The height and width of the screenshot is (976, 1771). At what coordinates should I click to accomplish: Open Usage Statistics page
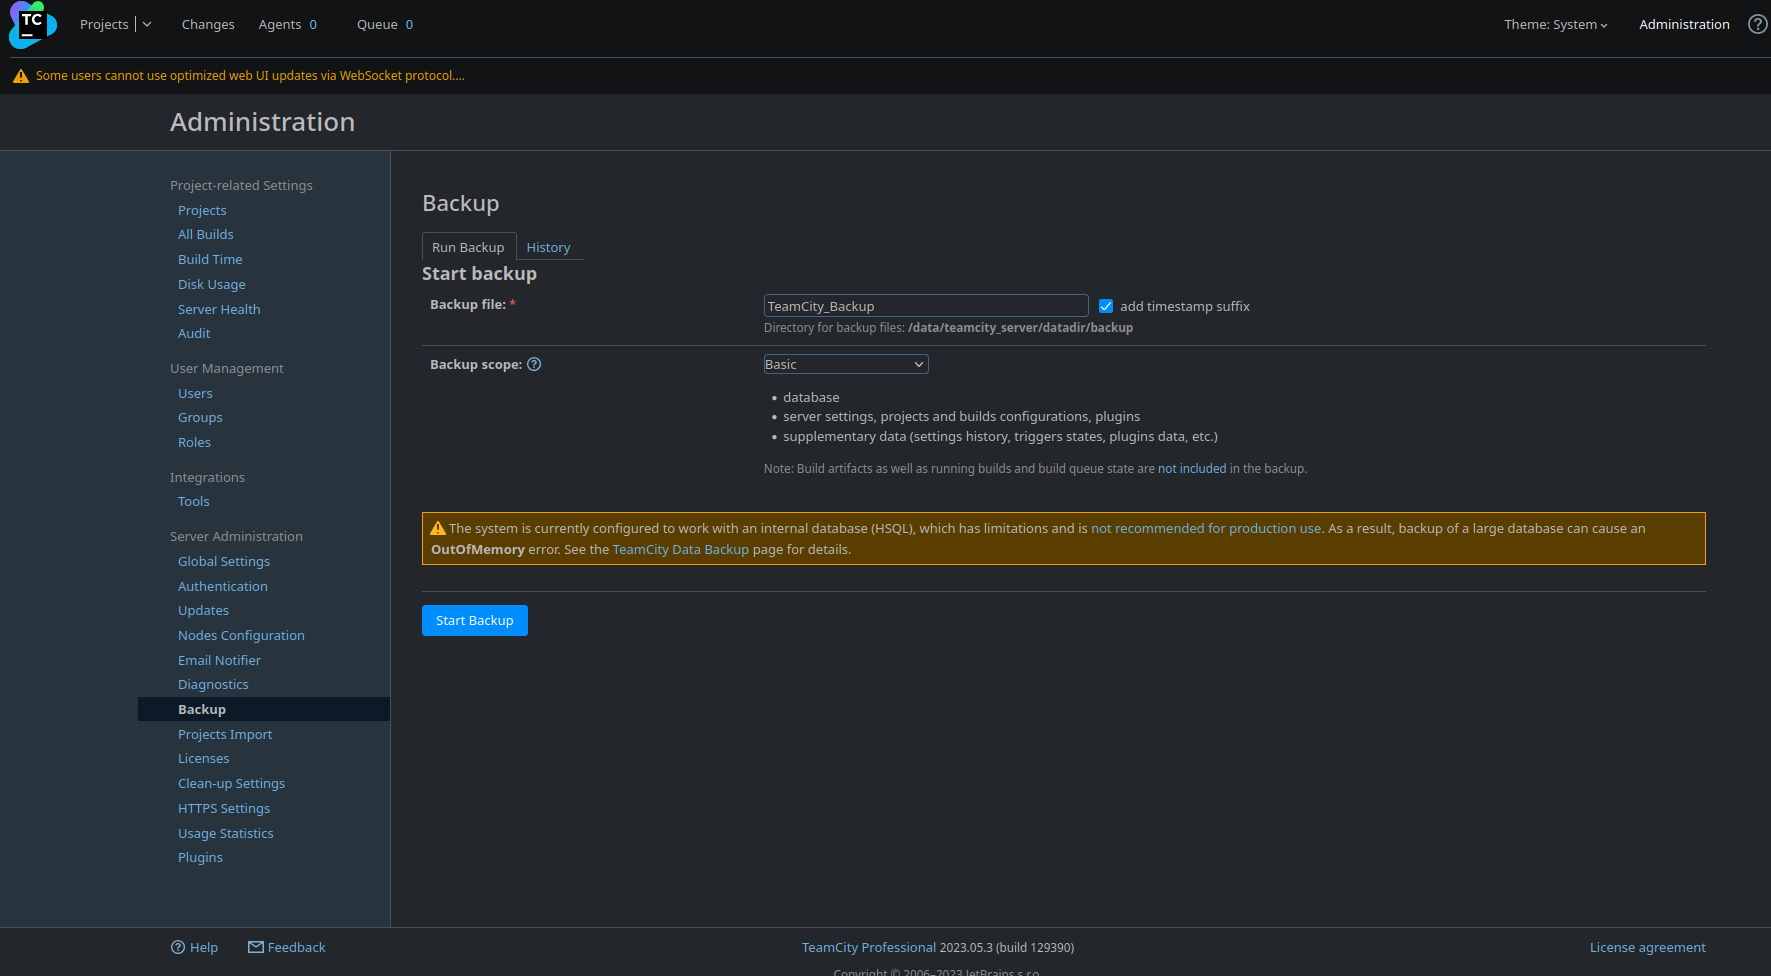(x=225, y=833)
